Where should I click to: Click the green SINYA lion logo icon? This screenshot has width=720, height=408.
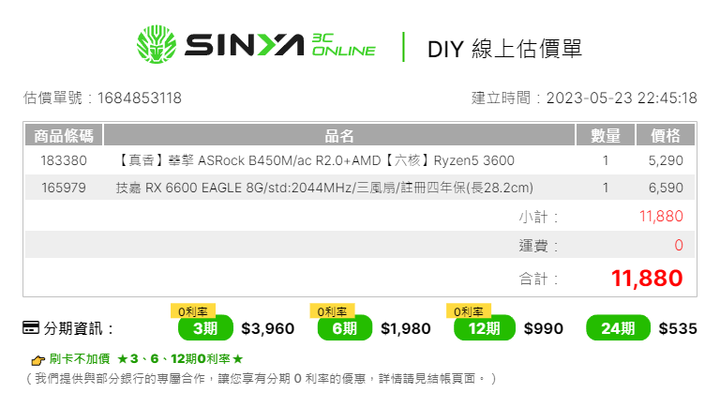coord(156,44)
